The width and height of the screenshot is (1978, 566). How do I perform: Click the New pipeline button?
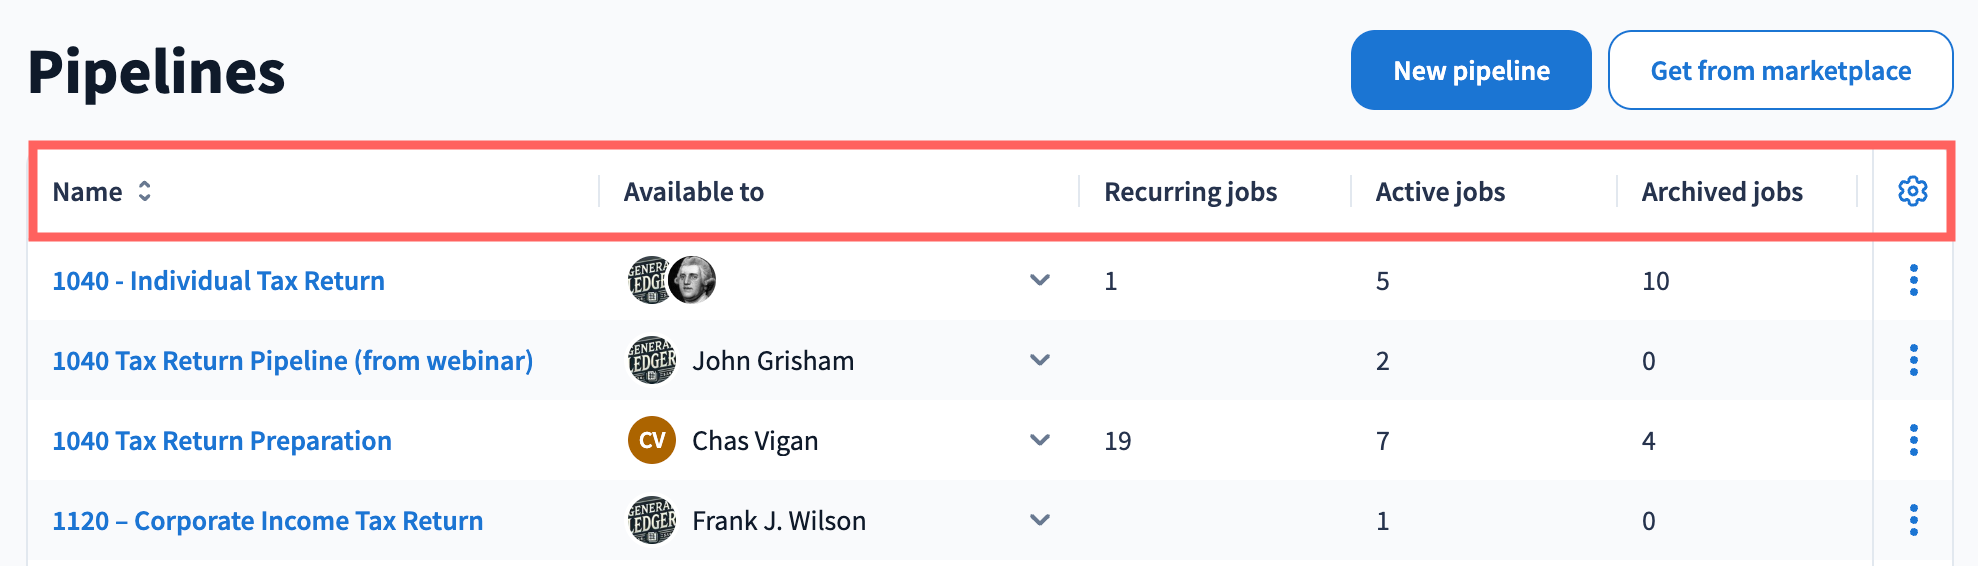click(1471, 70)
